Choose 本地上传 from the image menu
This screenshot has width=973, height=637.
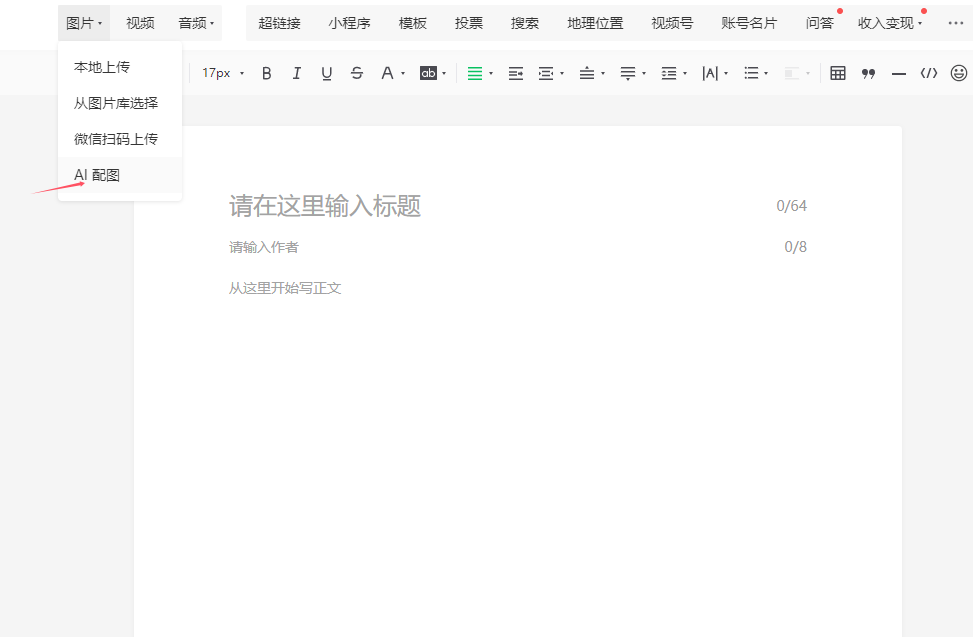click(x=102, y=67)
